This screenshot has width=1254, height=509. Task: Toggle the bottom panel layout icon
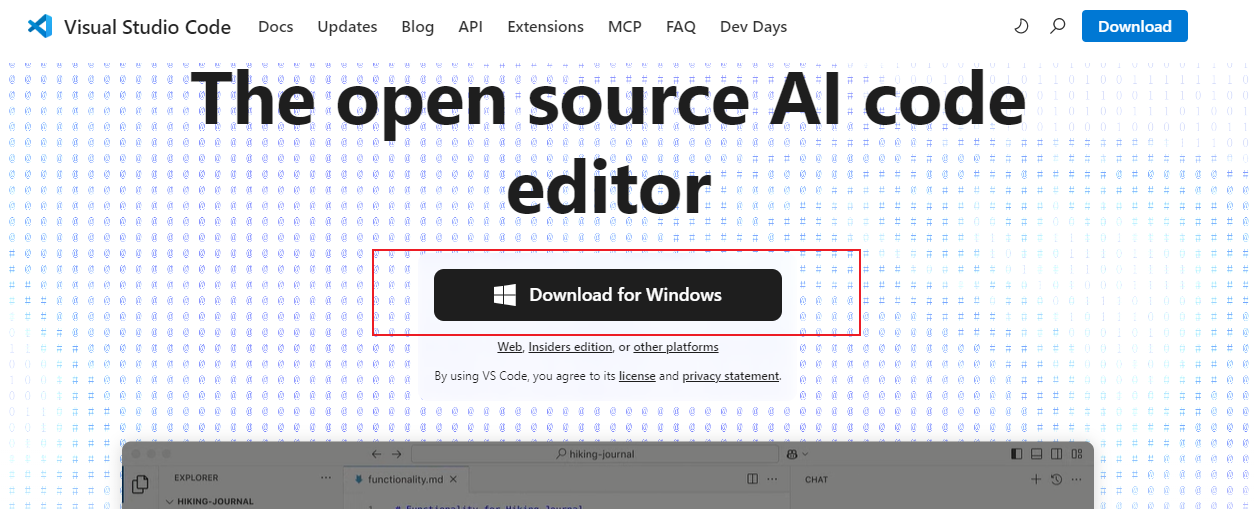point(1037,454)
